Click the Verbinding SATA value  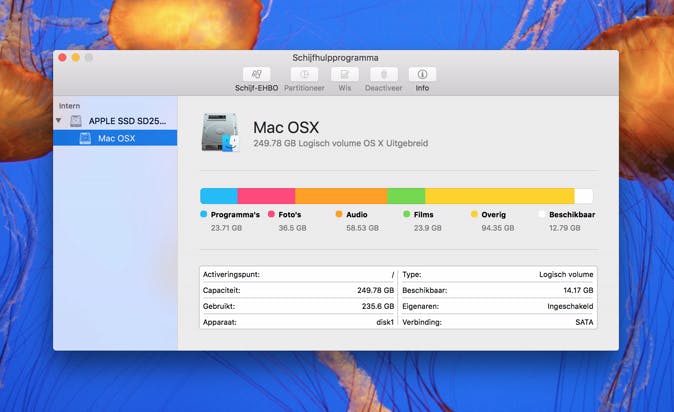584,322
